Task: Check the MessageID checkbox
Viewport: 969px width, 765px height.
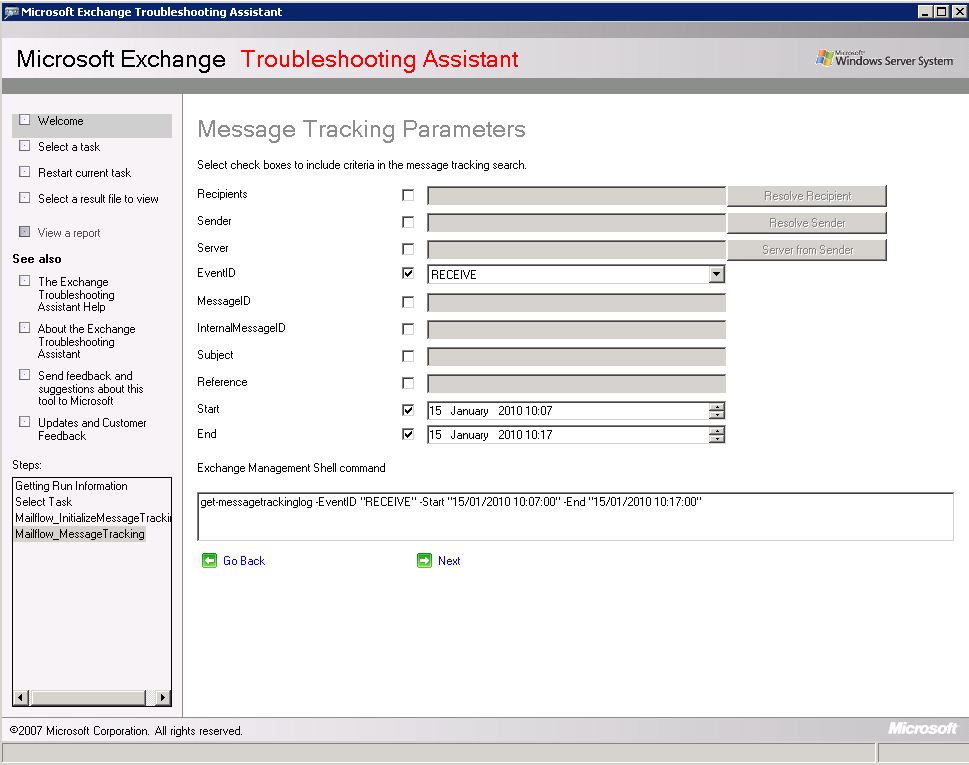Action: pyautogui.click(x=408, y=302)
